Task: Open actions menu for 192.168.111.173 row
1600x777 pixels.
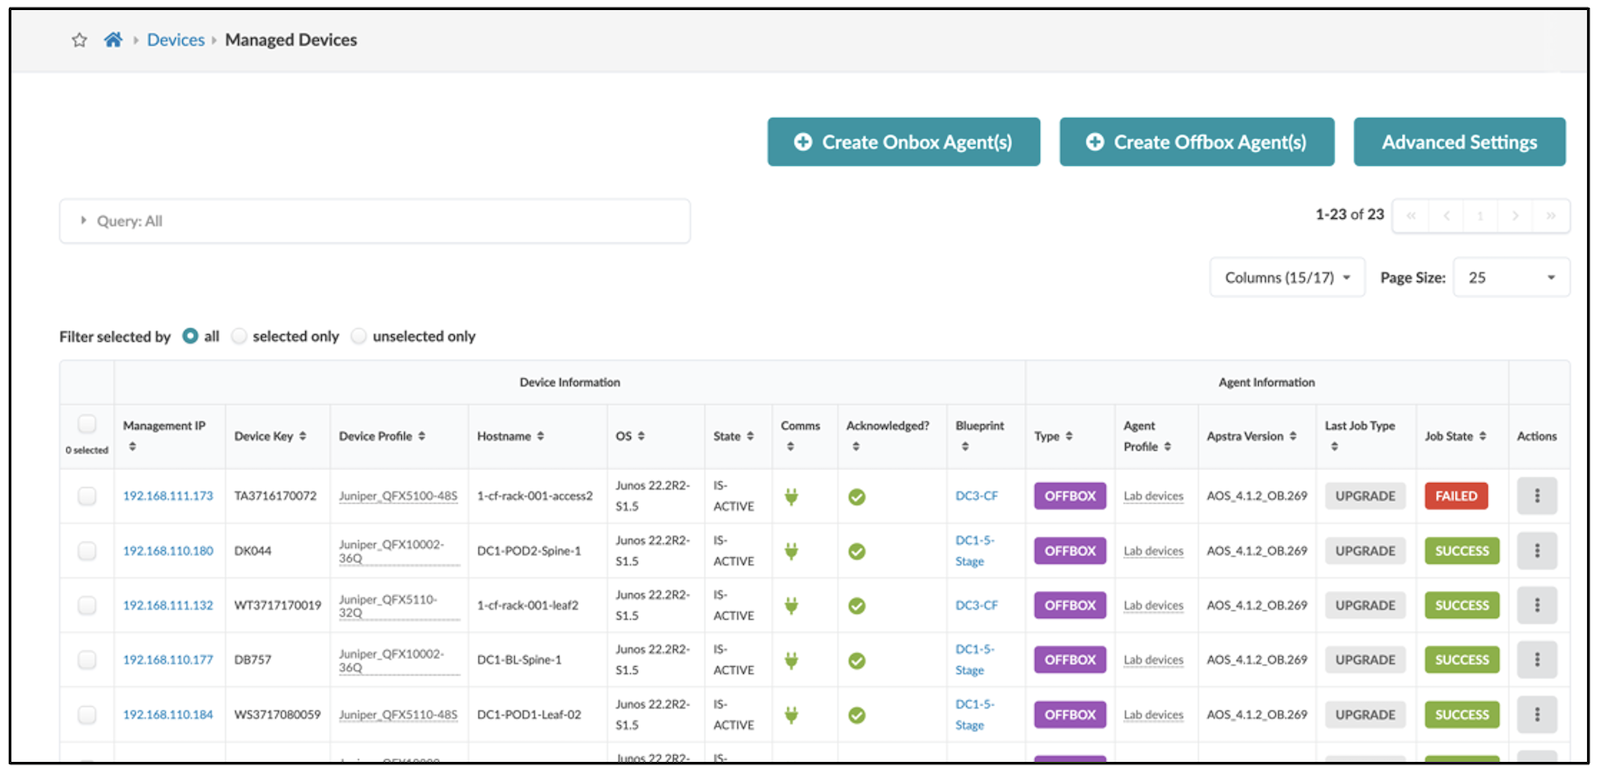Action: coord(1537,496)
